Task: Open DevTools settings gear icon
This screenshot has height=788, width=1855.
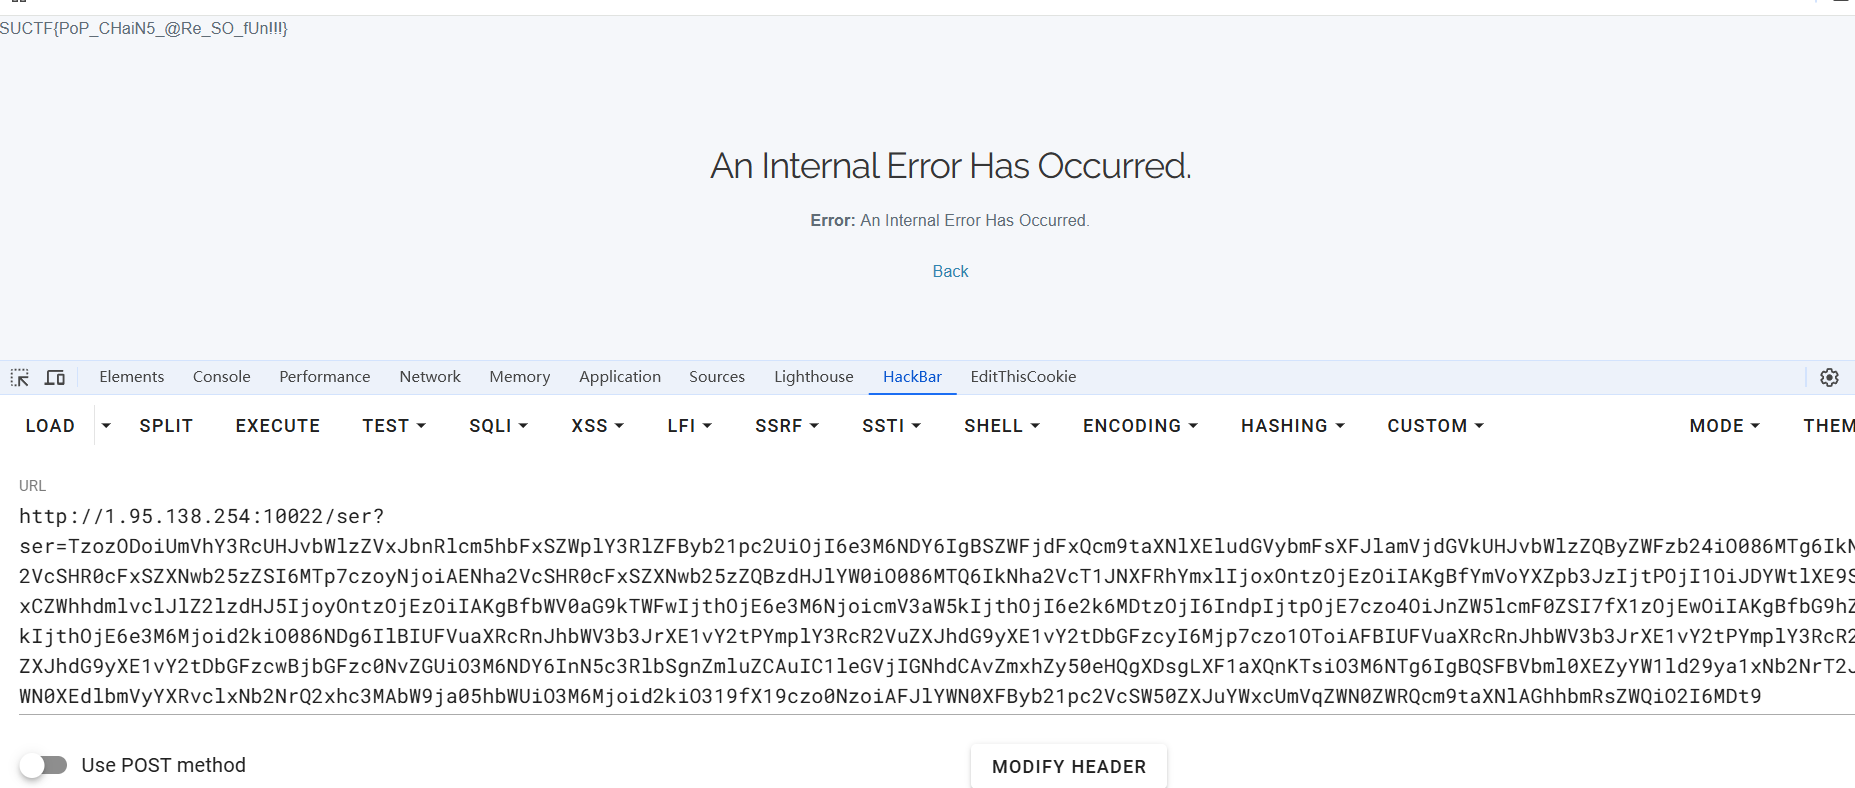Action: point(1829,377)
